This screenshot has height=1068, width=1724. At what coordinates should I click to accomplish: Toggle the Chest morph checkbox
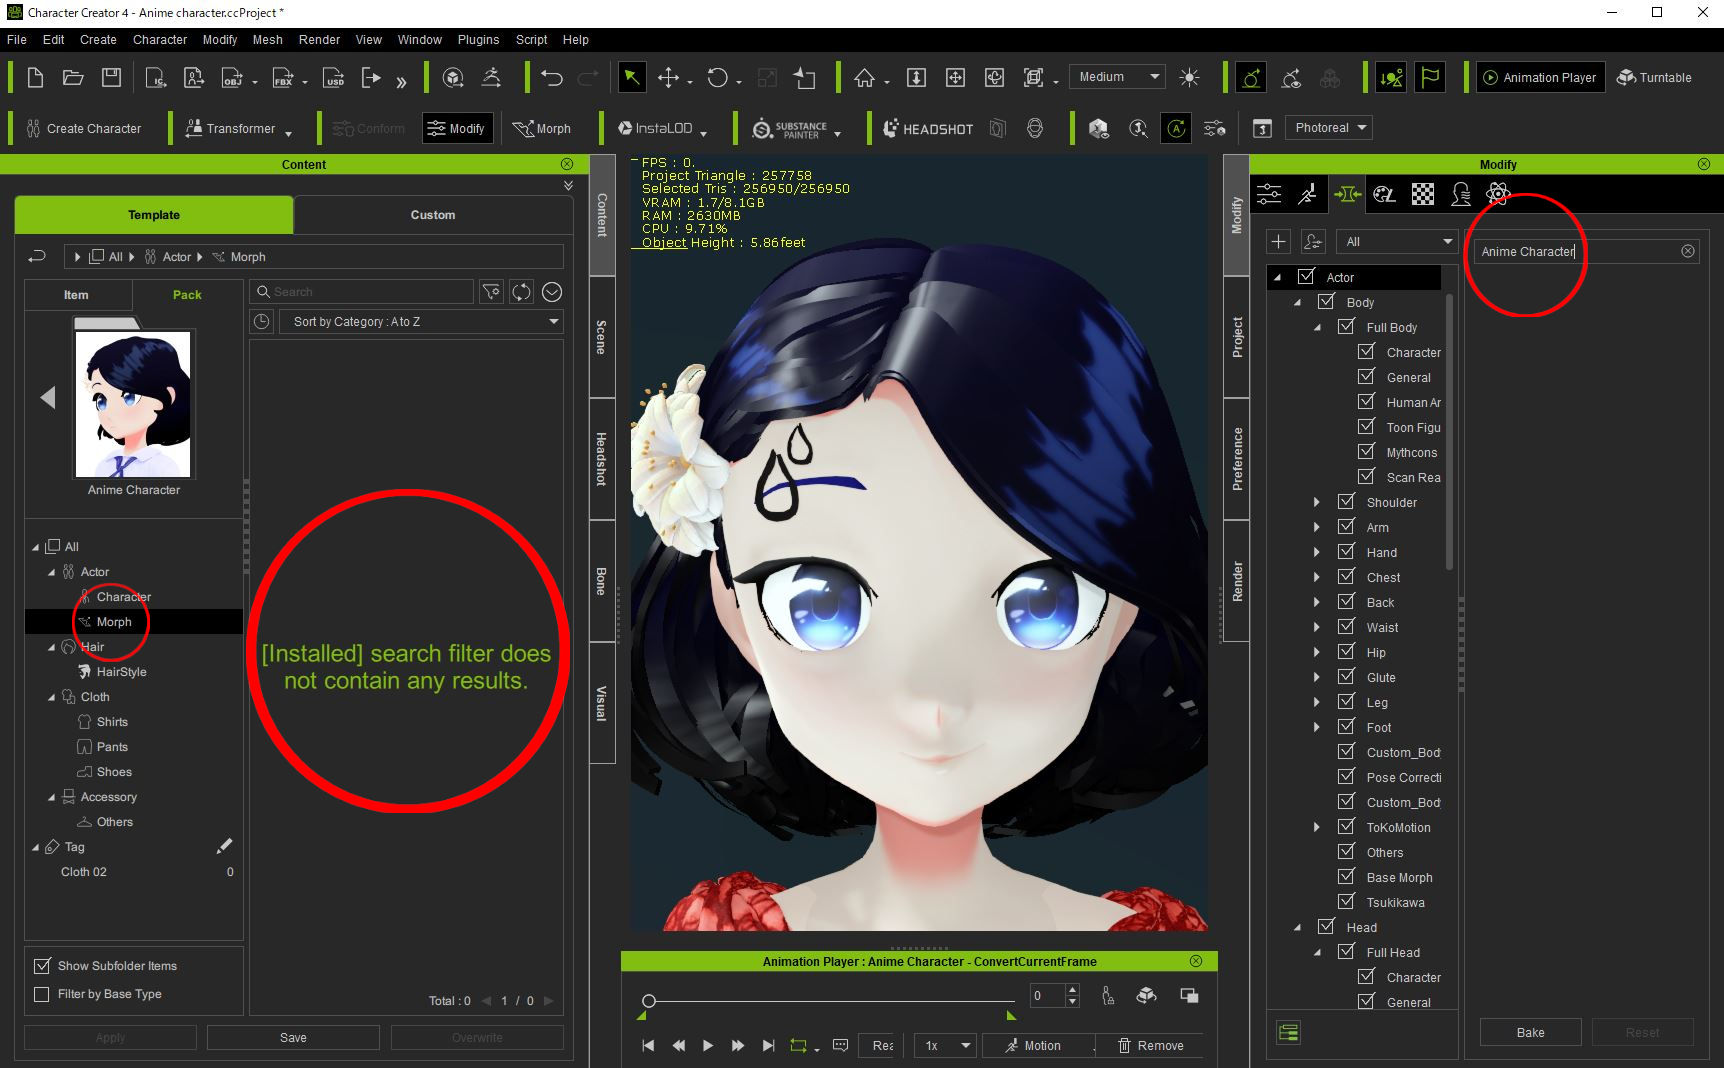(1346, 577)
